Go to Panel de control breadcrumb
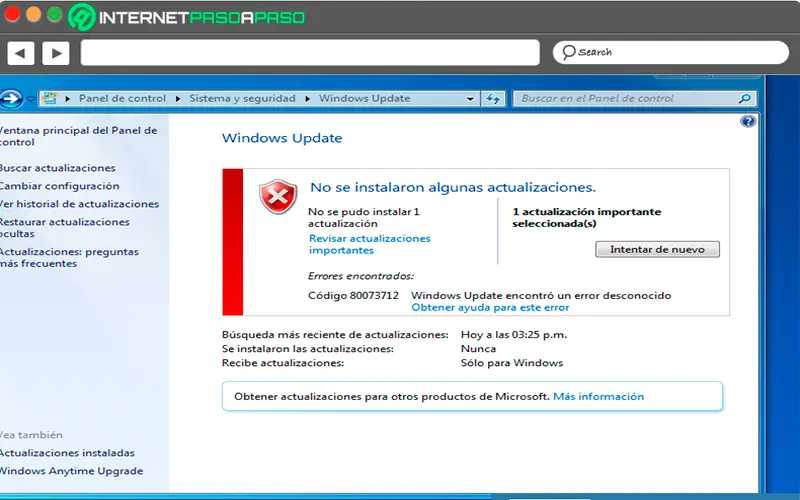The height and width of the screenshot is (500, 800). click(x=122, y=98)
